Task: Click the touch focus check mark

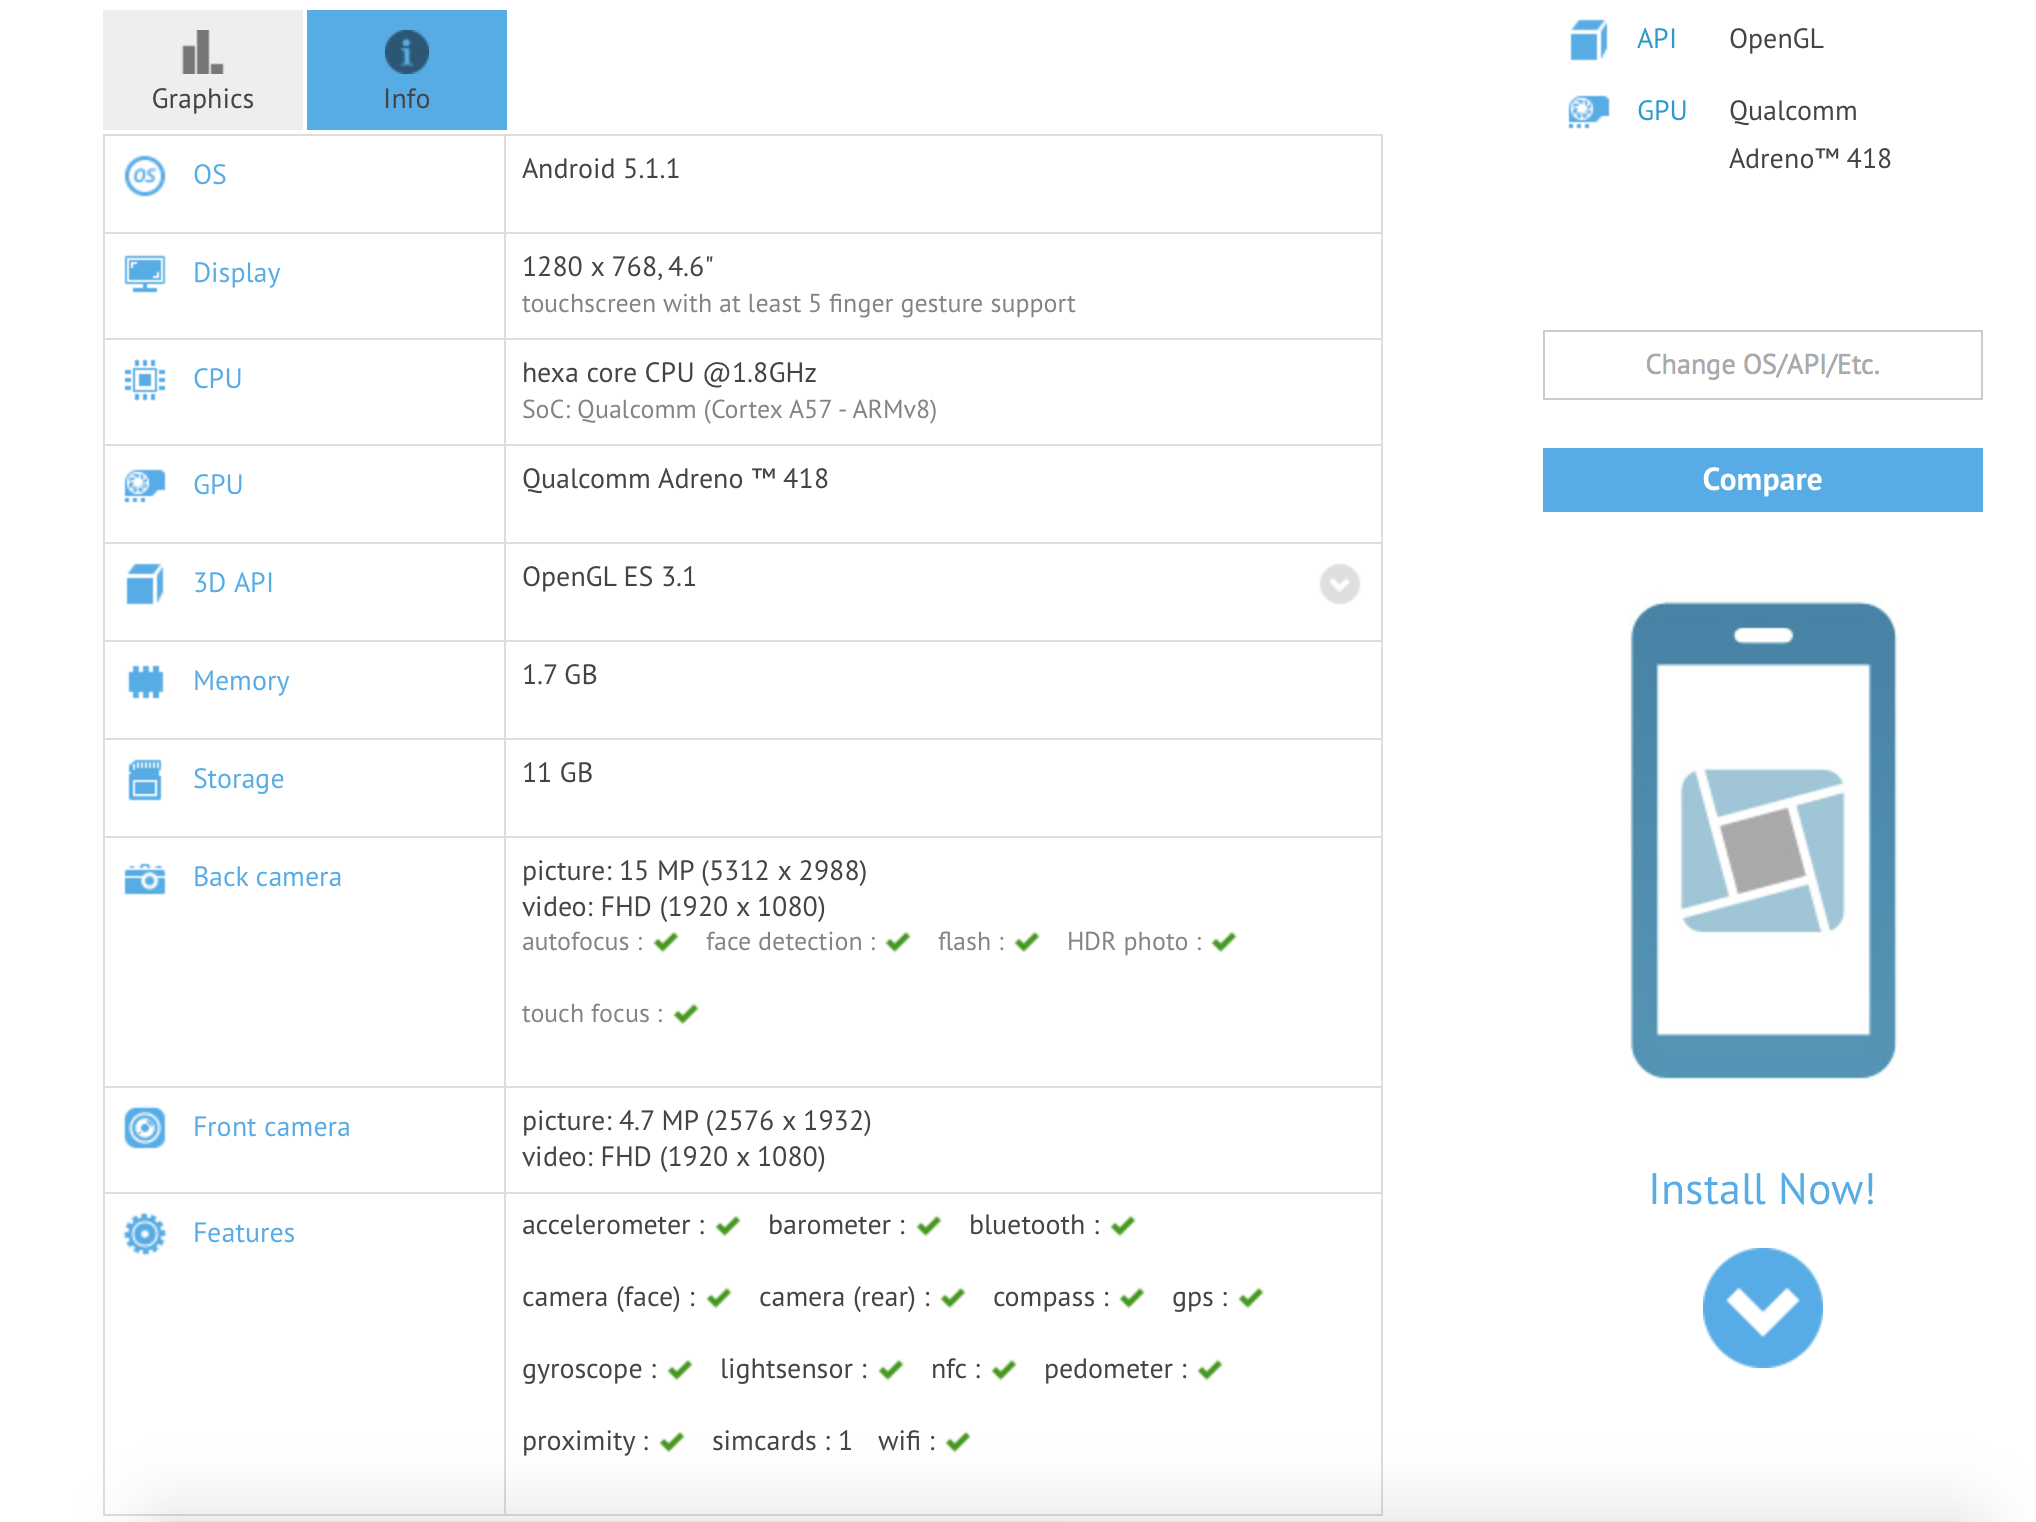Action: coord(686,1014)
